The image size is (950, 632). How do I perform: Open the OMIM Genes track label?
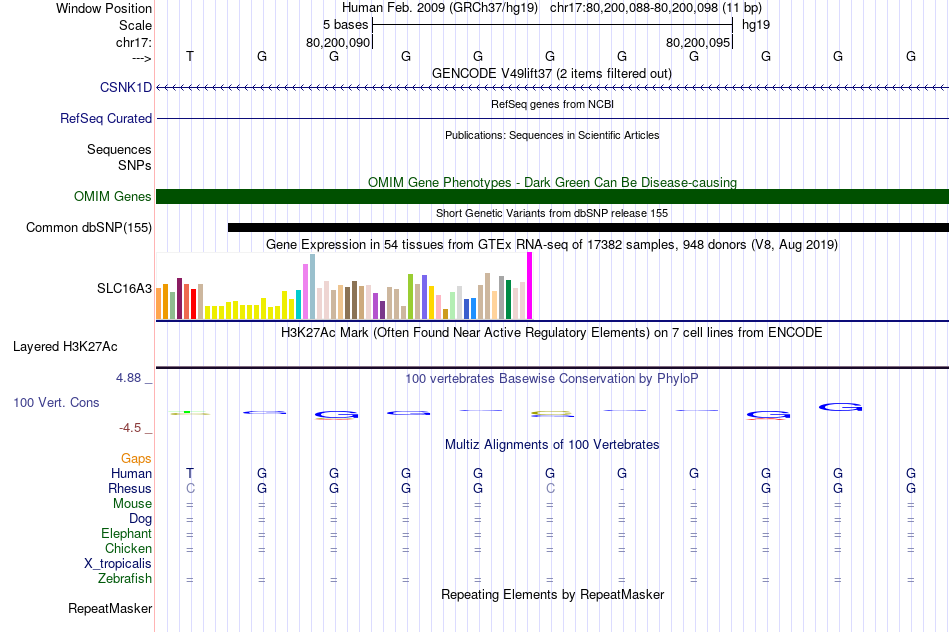click(x=112, y=196)
